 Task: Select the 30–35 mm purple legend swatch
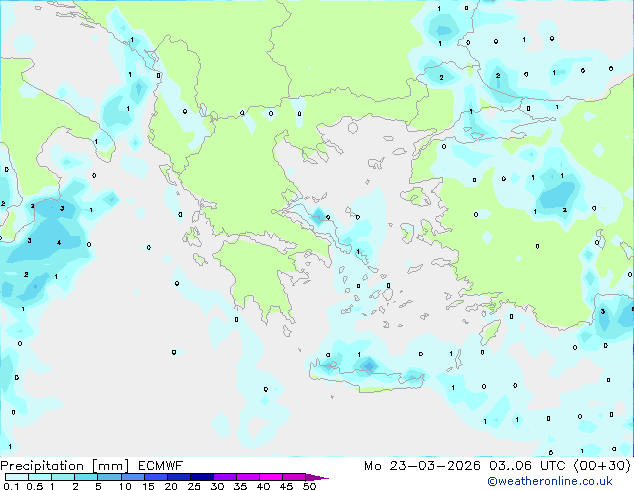224,477
